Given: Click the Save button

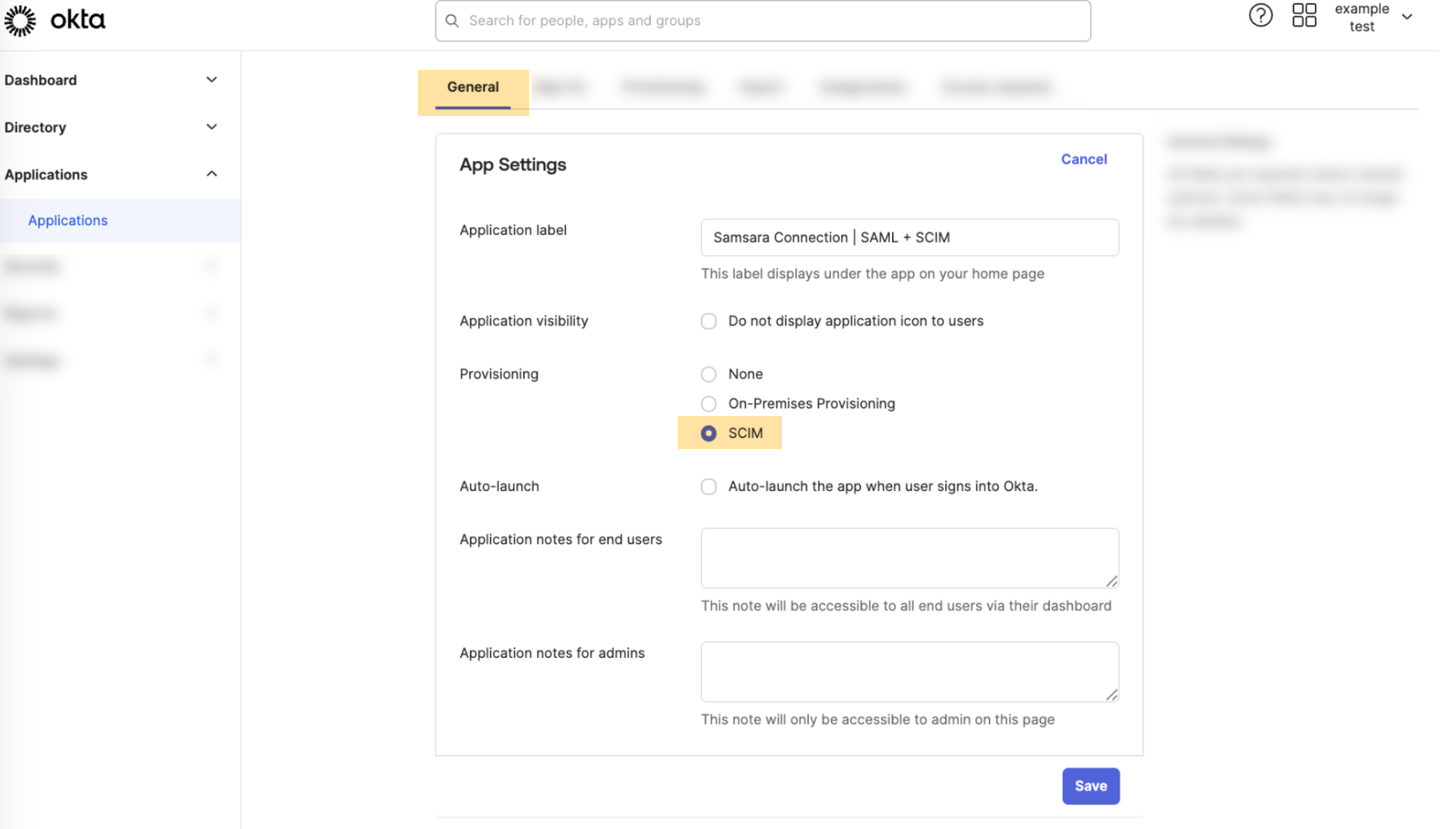Looking at the screenshot, I should click(1090, 786).
